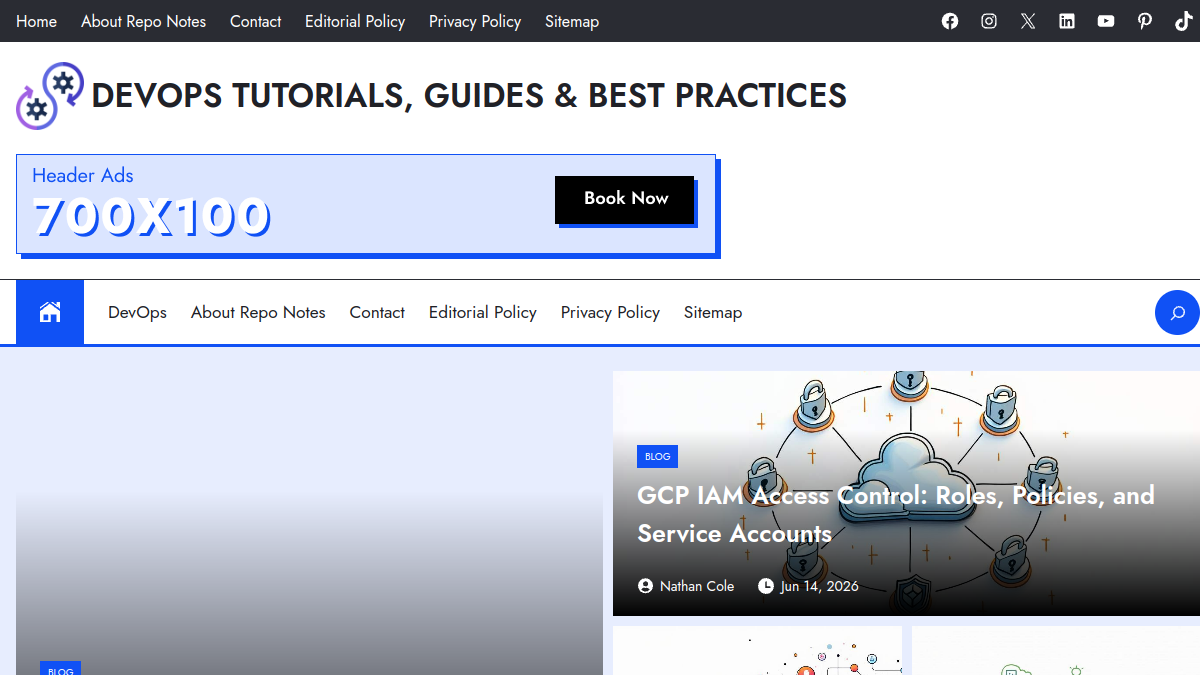Open the LinkedIn social icon
The height and width of the screenshot is (675, 1200).
[x=1067, y=21]
